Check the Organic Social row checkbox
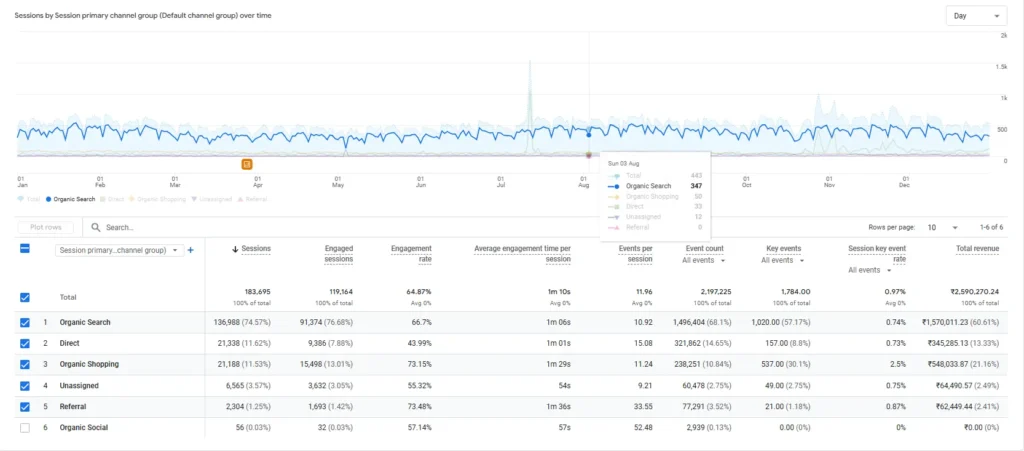 25,428
